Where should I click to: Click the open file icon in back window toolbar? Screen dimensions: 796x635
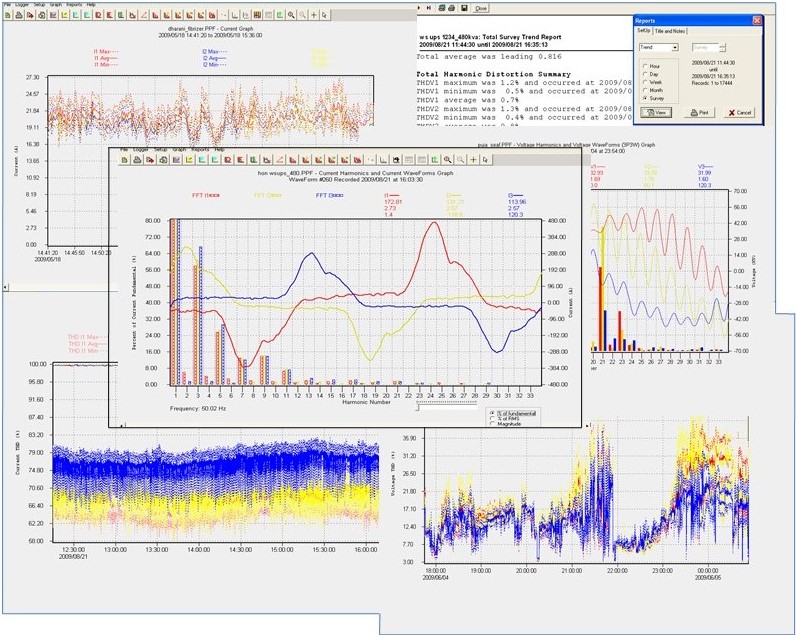tap(8, 15)
